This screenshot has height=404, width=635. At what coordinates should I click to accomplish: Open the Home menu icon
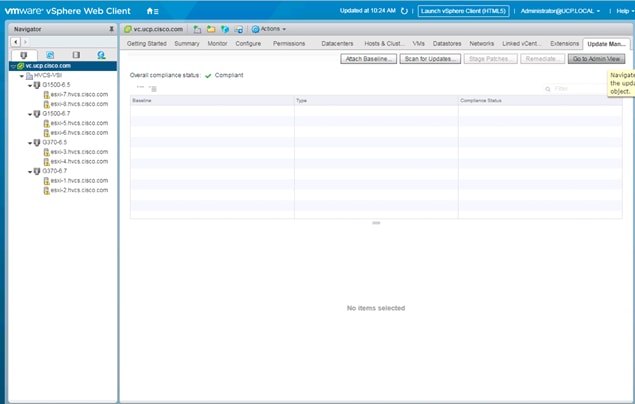click(152, 11)
